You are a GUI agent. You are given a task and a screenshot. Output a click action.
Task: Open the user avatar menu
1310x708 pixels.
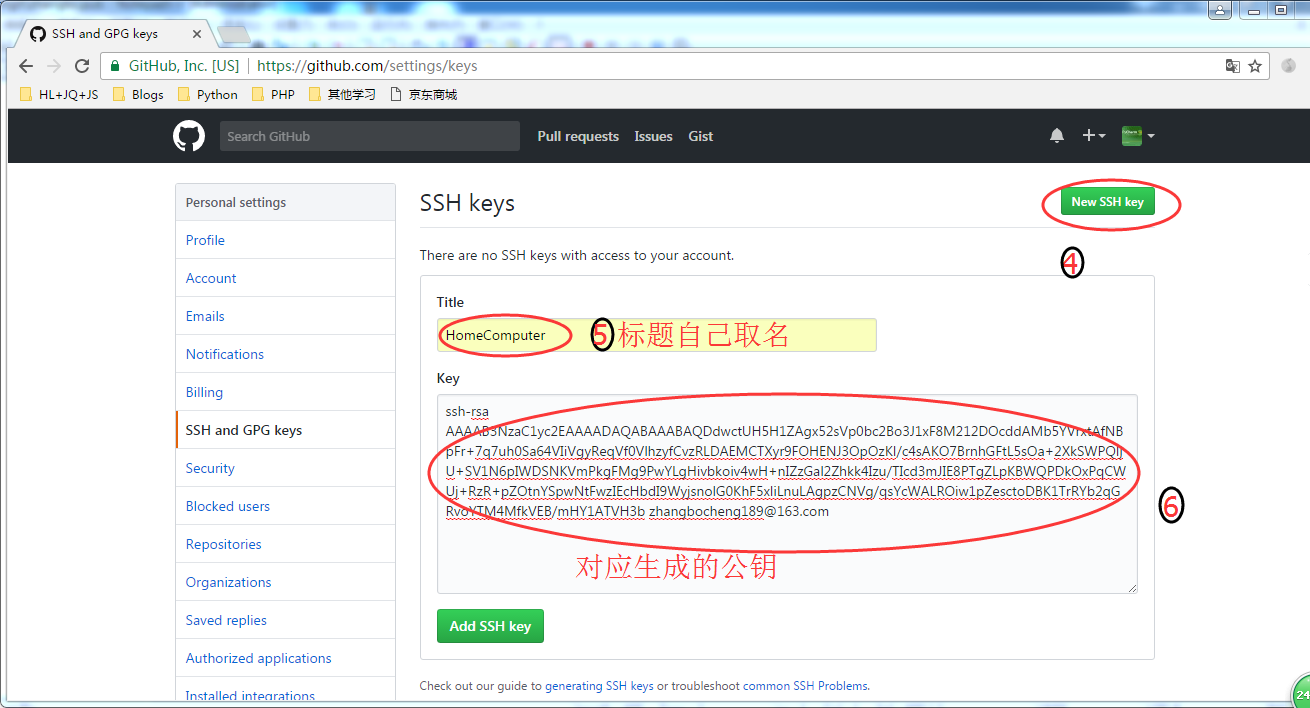pyautogui.click(x=1138, y=136)
